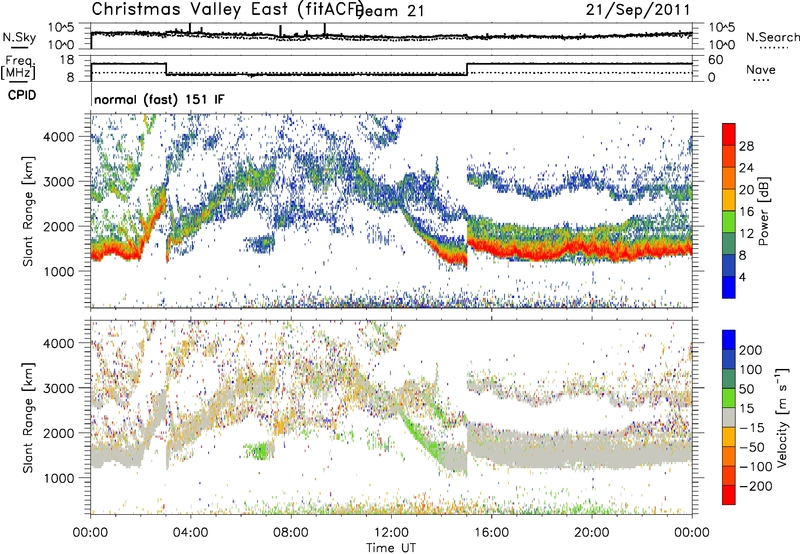Image resolution: width=800 pixels, height=554 pixels.
Task: Select the "24" value on power colorbar
Action: (x=746, y=168)
